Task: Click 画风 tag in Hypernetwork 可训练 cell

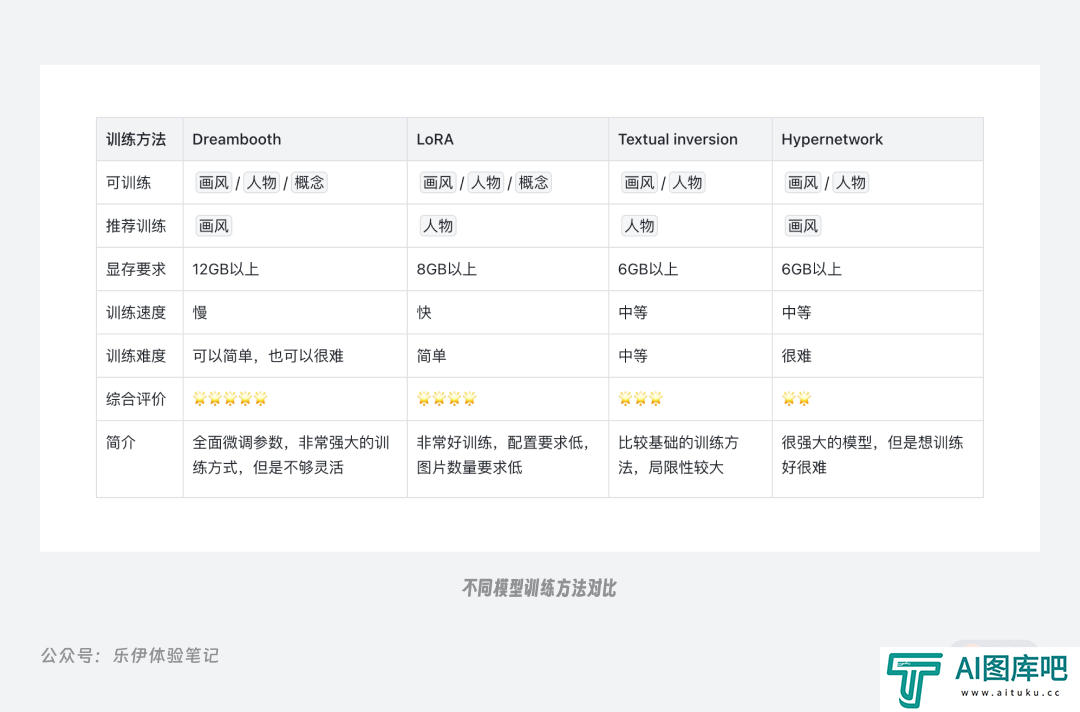Action: (x=803, y=182)
